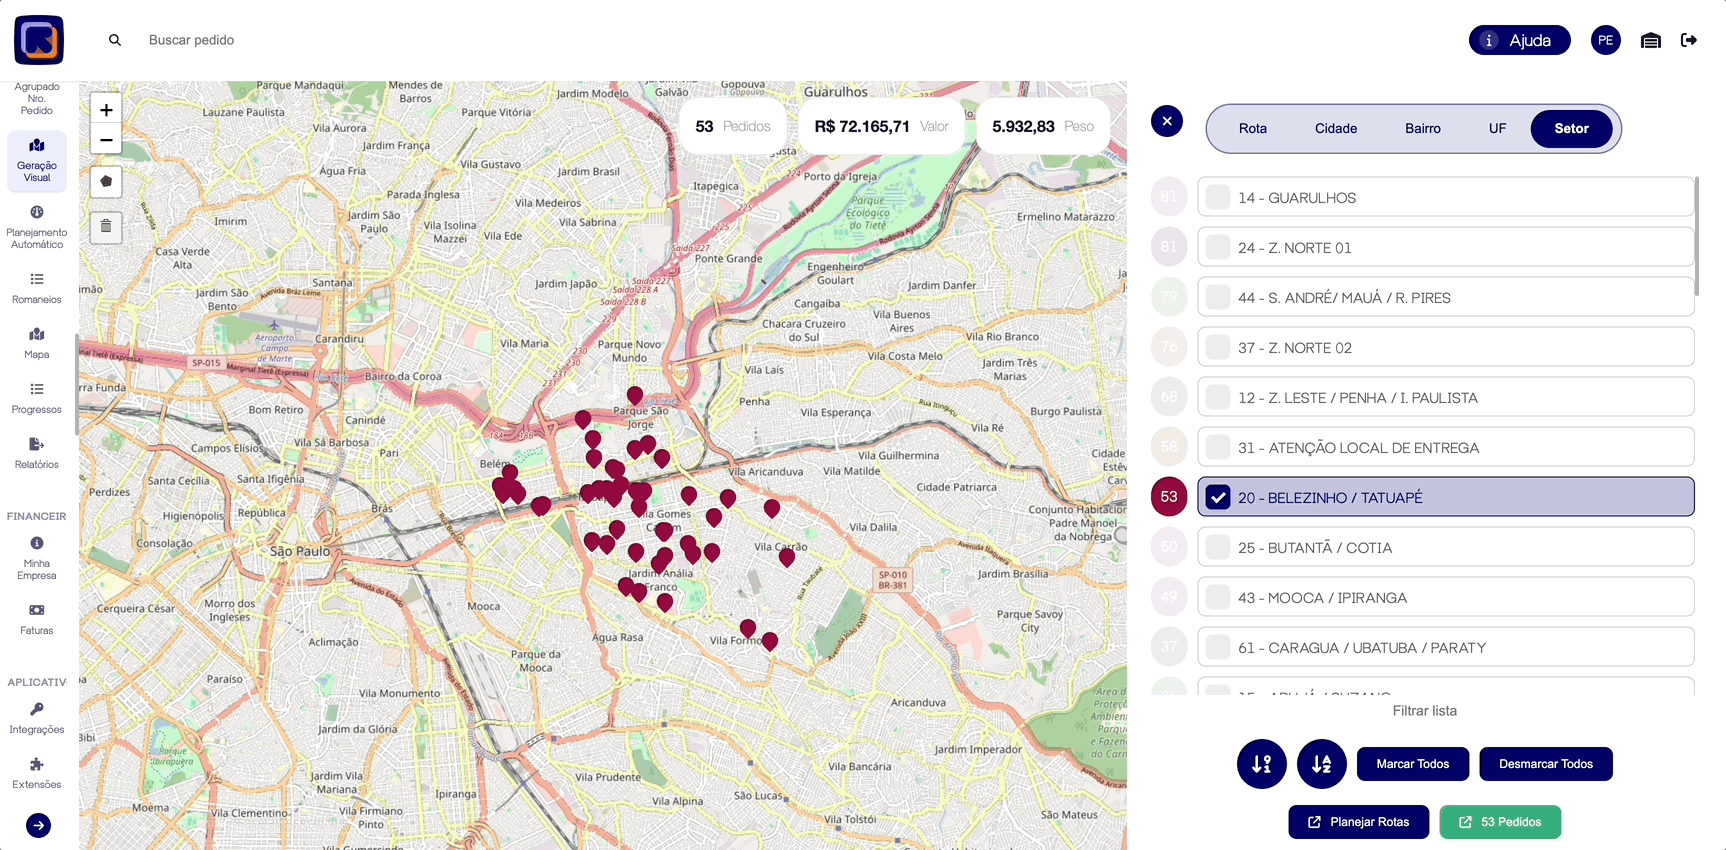Open Planejamento Automático in the sidebar
The image size is (1726, 850).
tap(37, 226)
